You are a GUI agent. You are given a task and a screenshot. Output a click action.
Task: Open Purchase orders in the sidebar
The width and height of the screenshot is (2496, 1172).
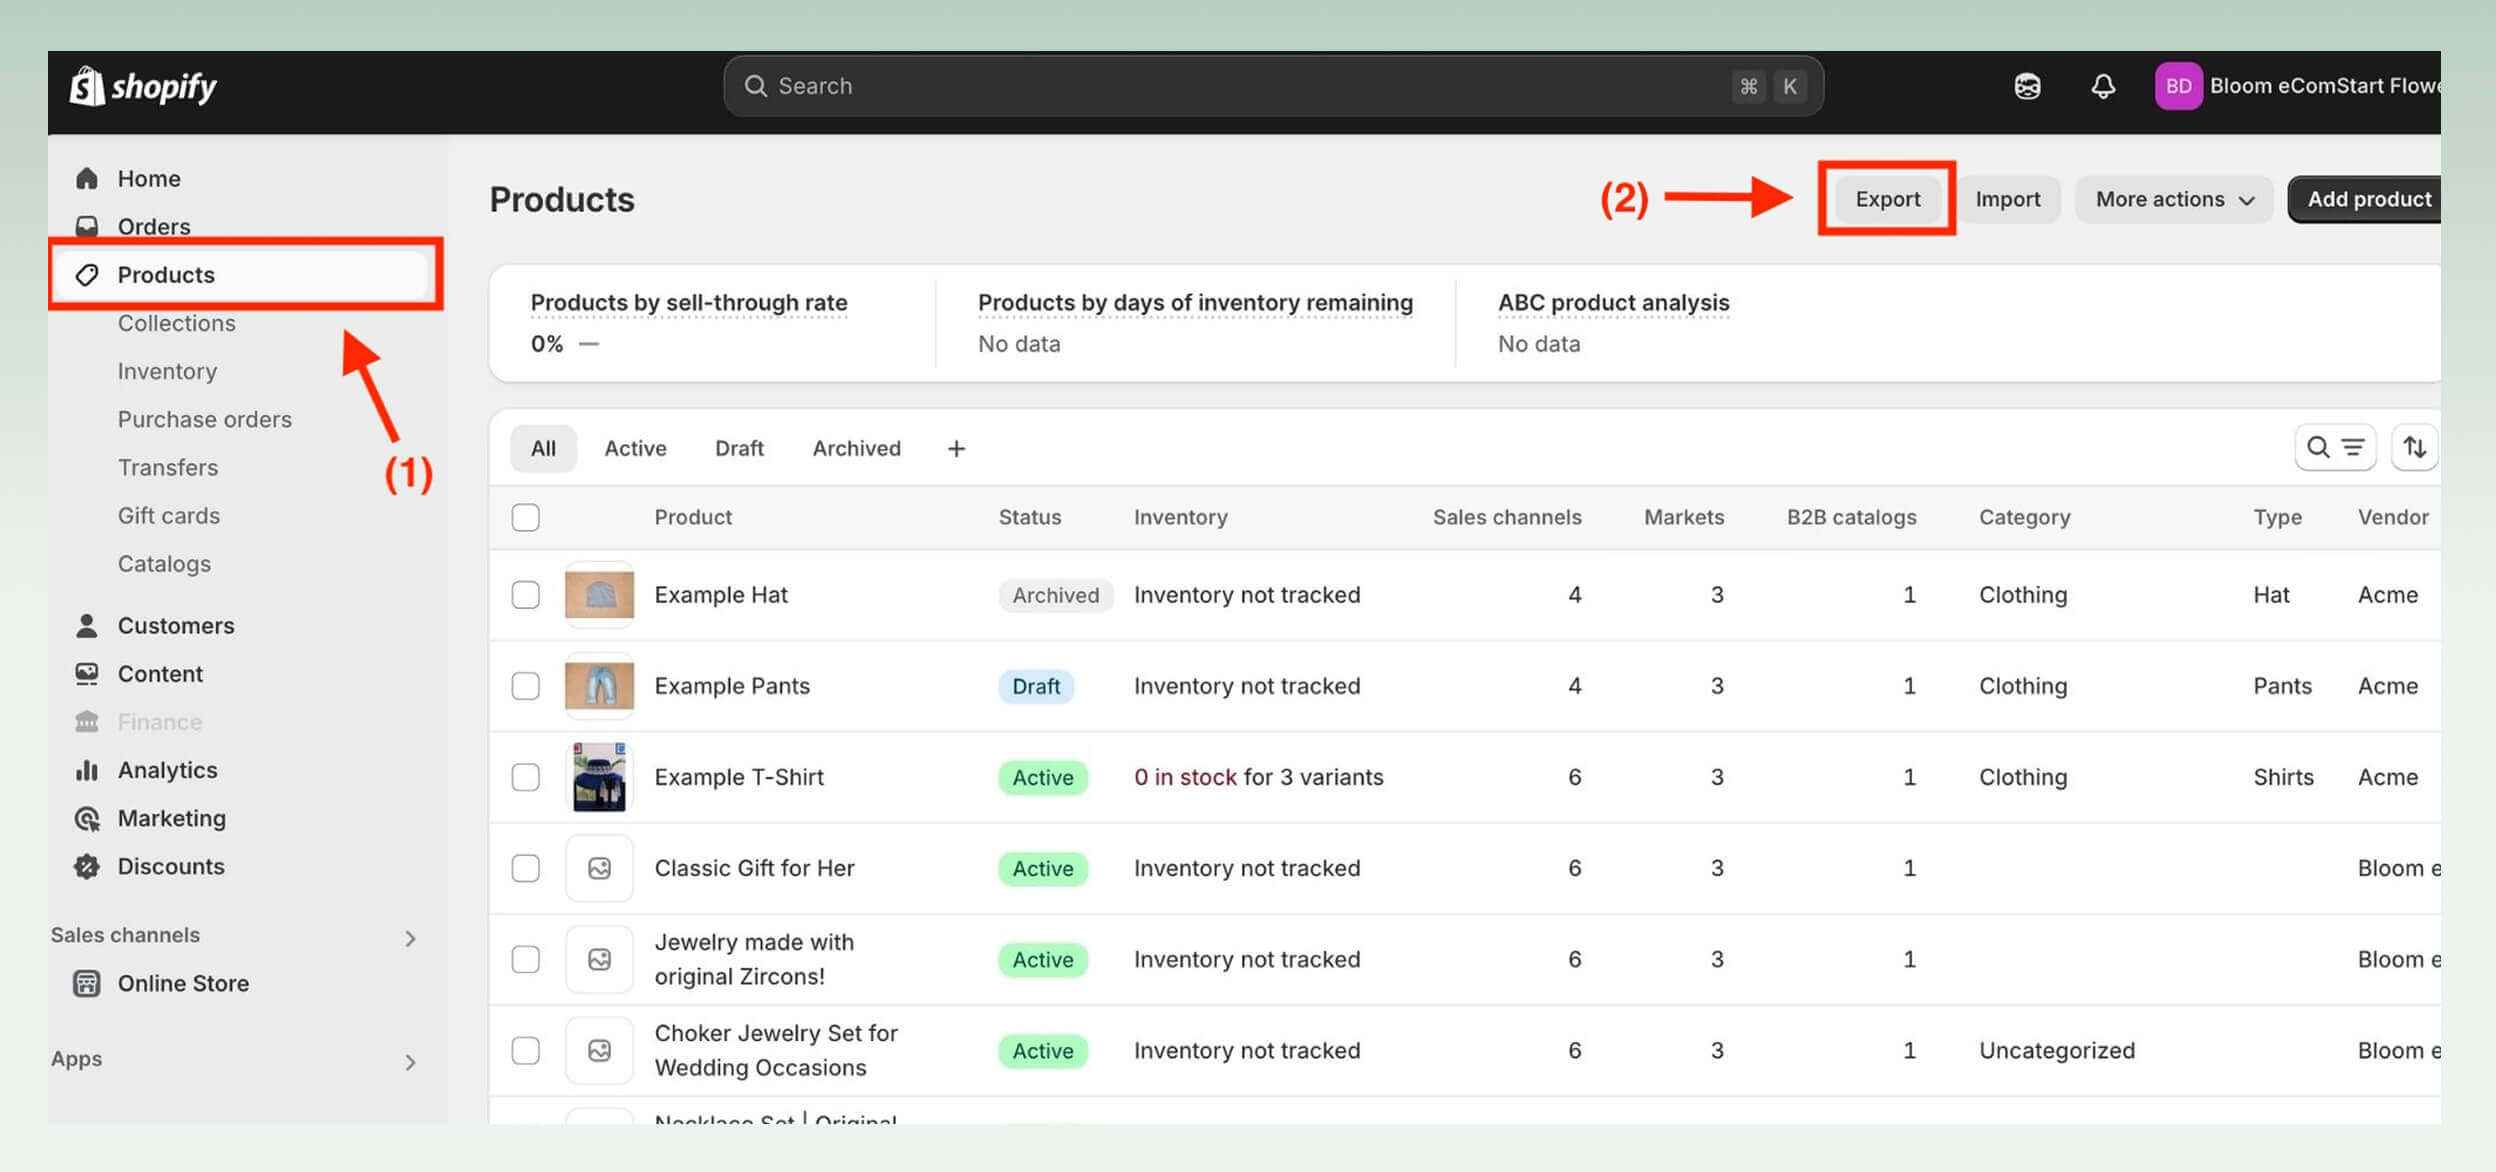pos(205,419)
